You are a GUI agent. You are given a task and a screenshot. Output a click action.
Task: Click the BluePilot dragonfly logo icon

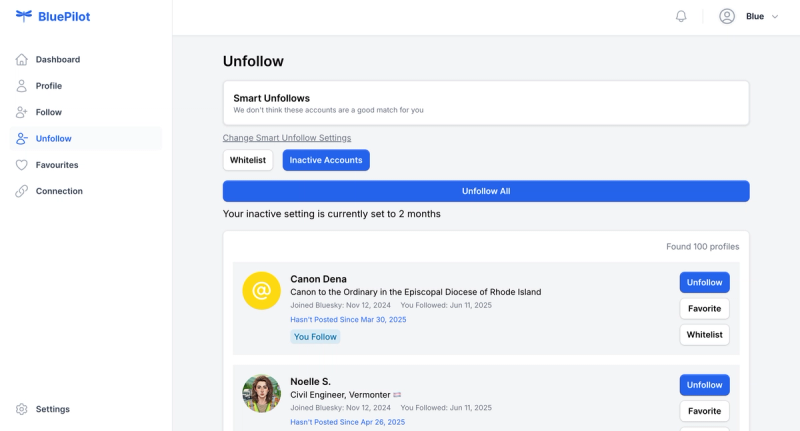(x=23, y=16)
